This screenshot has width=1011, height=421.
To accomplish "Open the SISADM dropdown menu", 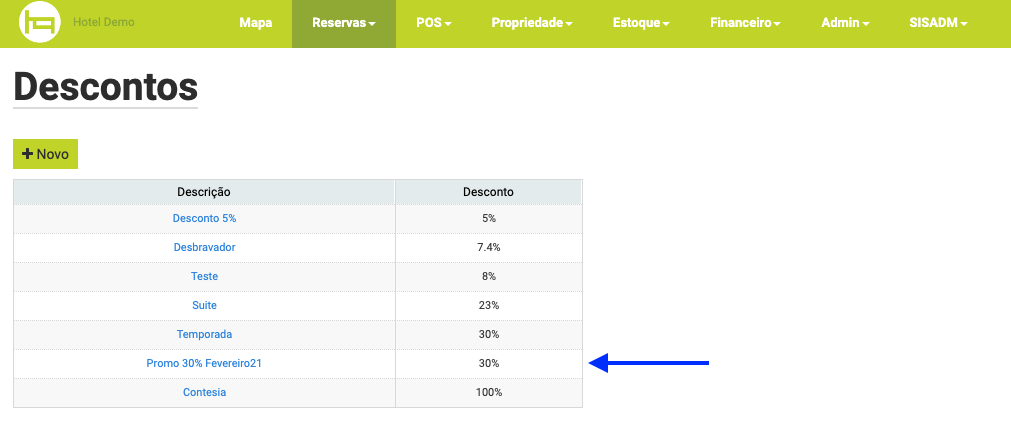I will tap(938, 23).
